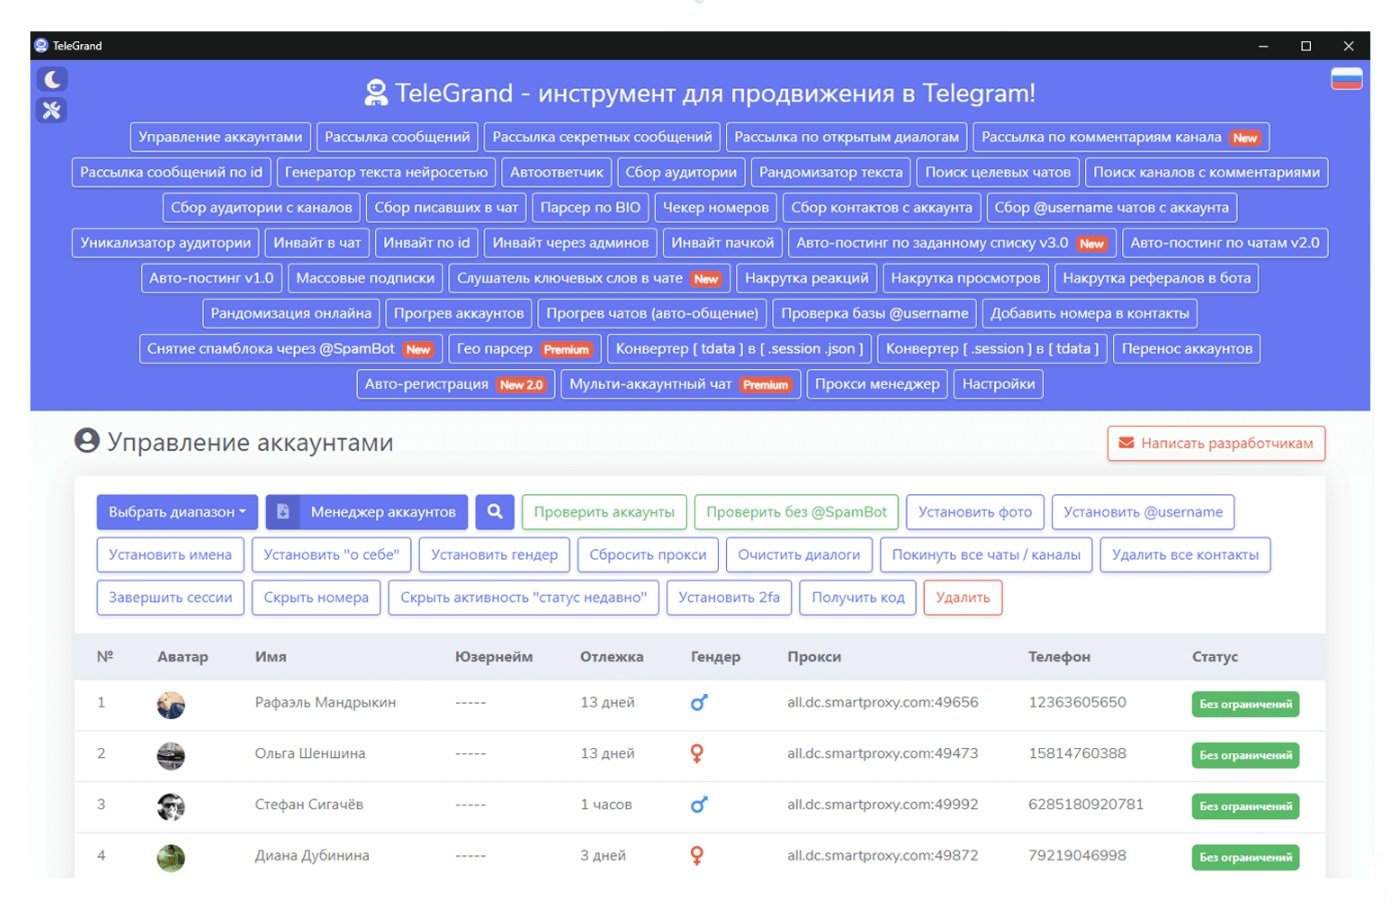1398x908 pixels.
Task: Open Парсер по BIO
Action: [x=590, y=207]
